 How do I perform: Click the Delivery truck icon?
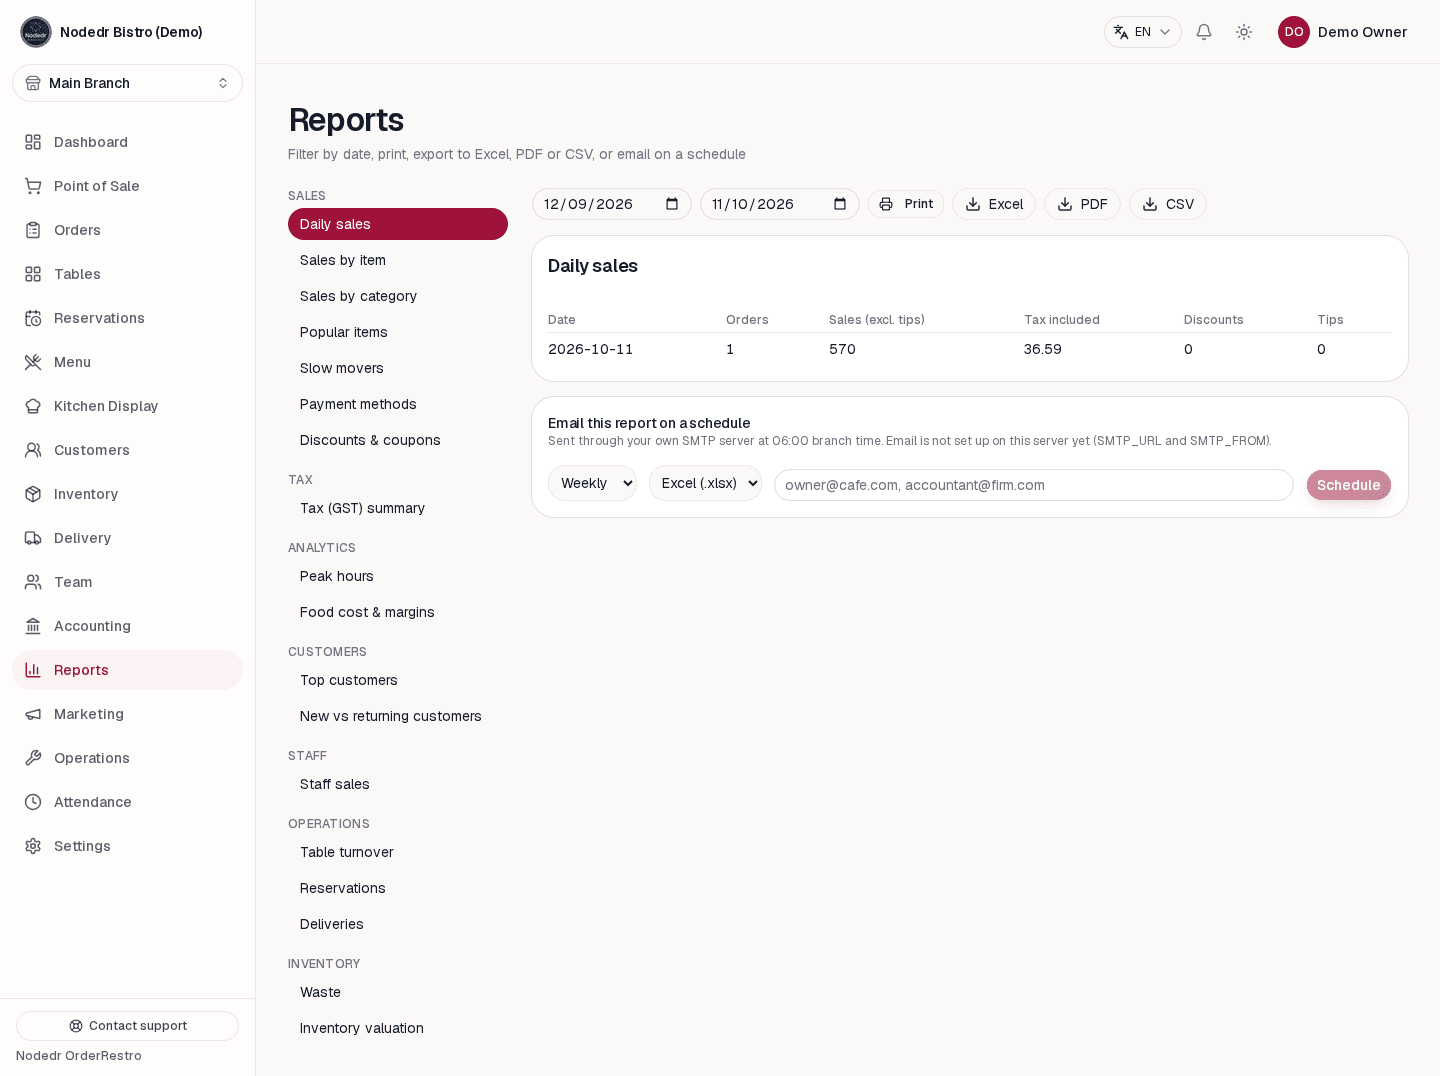pos(33,538)
